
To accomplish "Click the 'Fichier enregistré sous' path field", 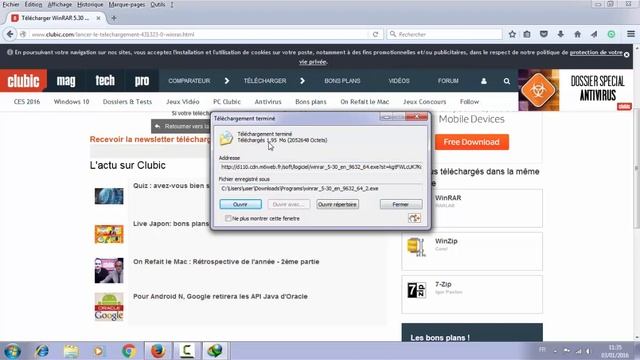I will (x=321, y=189).
